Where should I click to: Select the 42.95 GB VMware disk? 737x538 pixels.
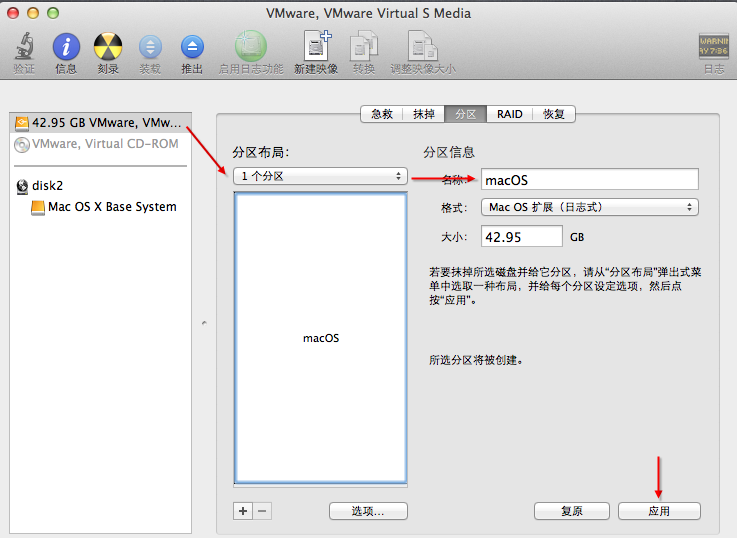click(101, 123)
